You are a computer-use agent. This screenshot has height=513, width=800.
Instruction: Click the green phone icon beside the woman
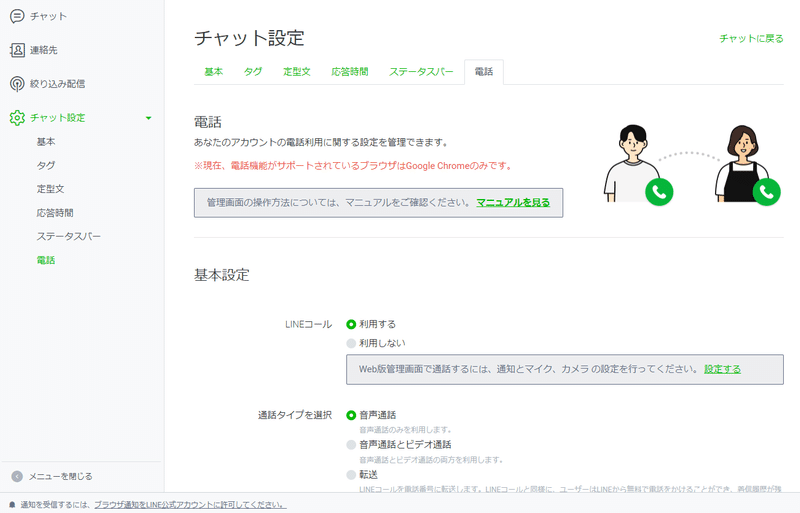766,192
